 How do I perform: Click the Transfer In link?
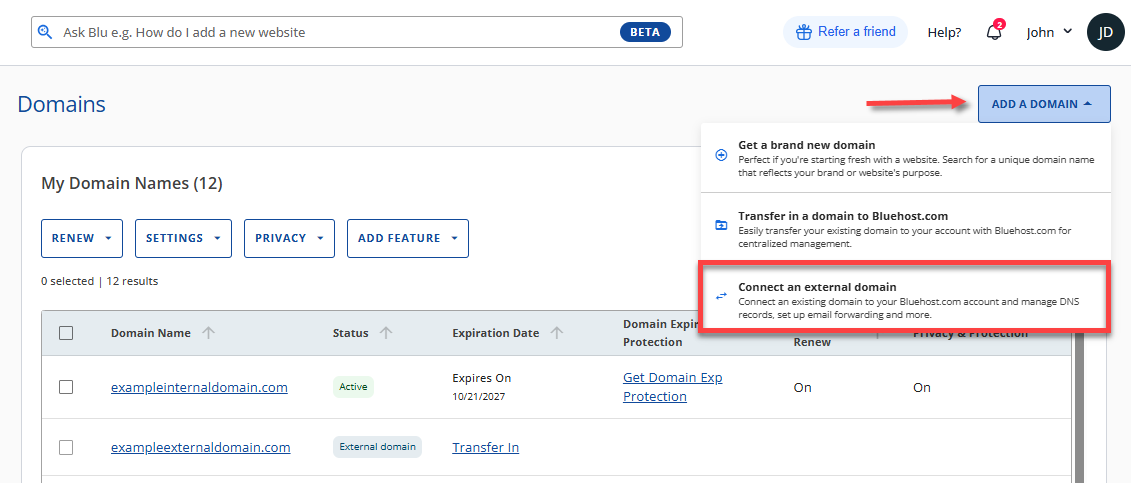click(485, 447)
